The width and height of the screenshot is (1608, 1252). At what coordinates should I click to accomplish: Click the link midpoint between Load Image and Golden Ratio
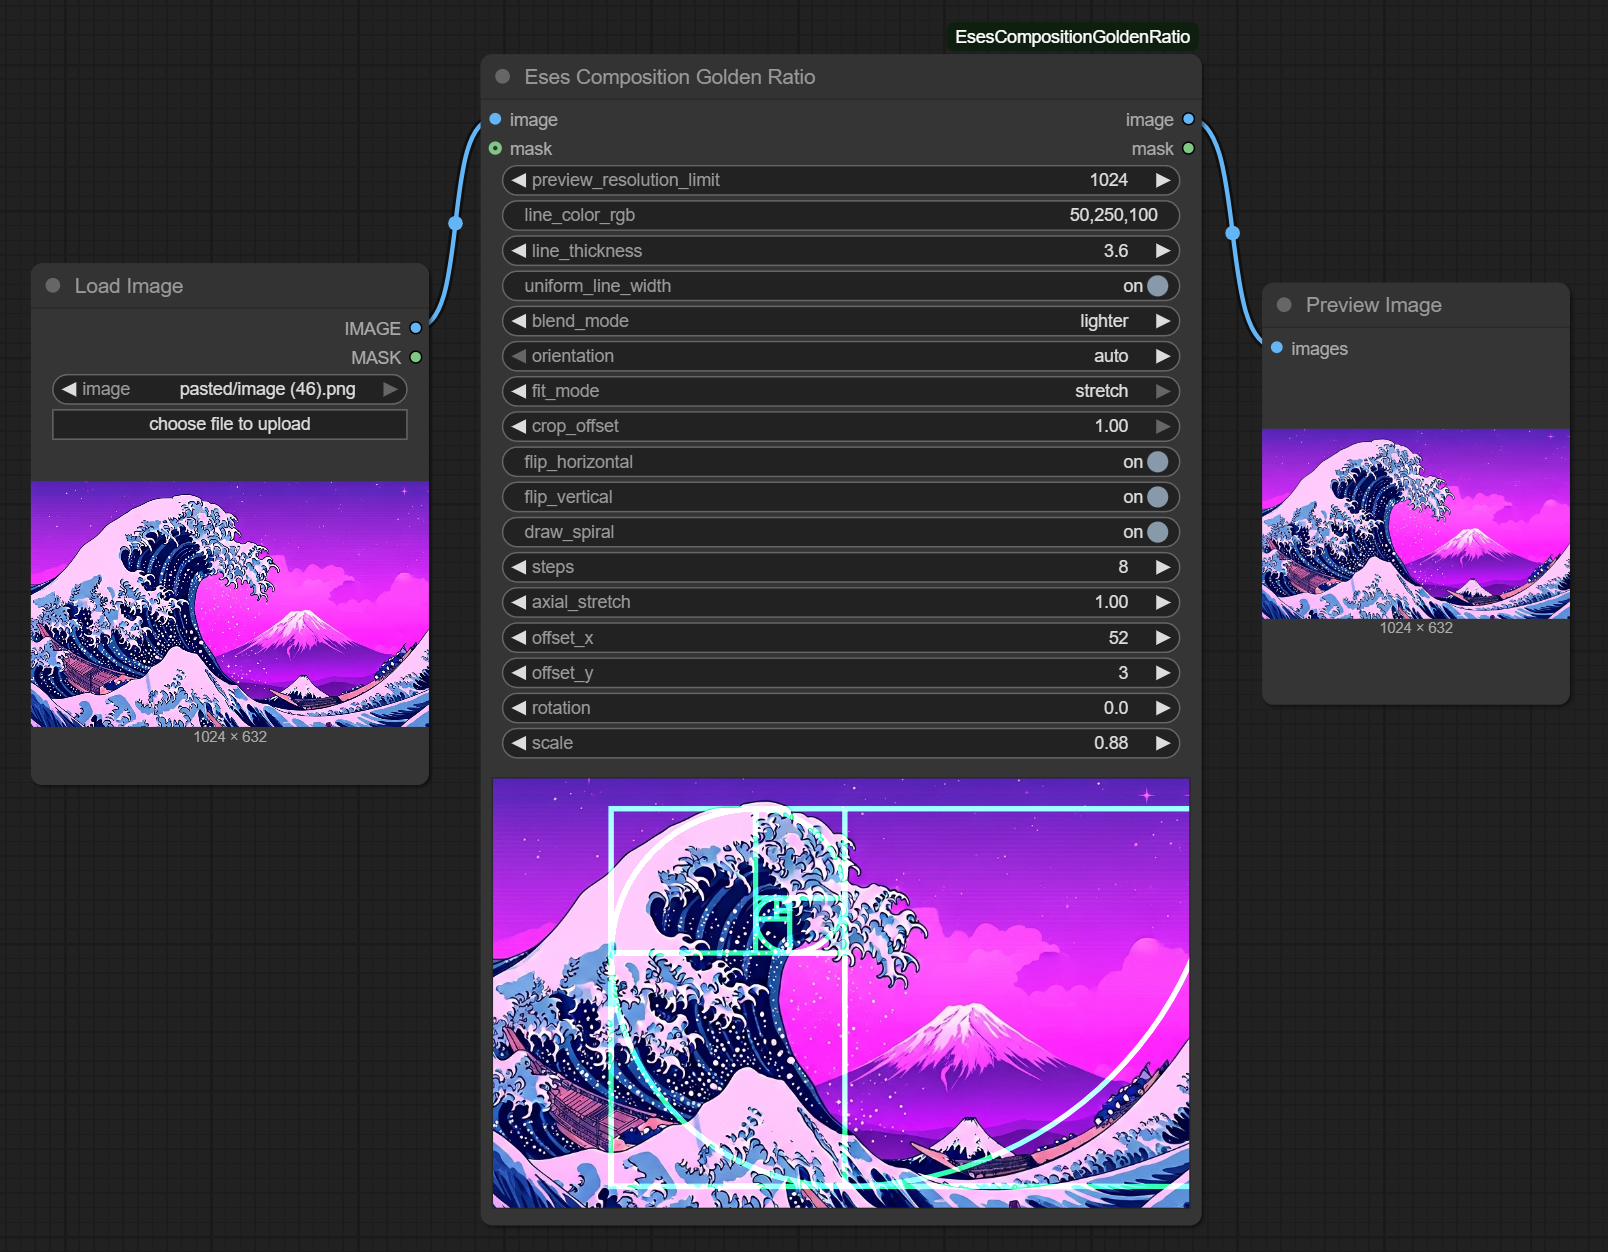pyautogui.click(x=455, y=223)
